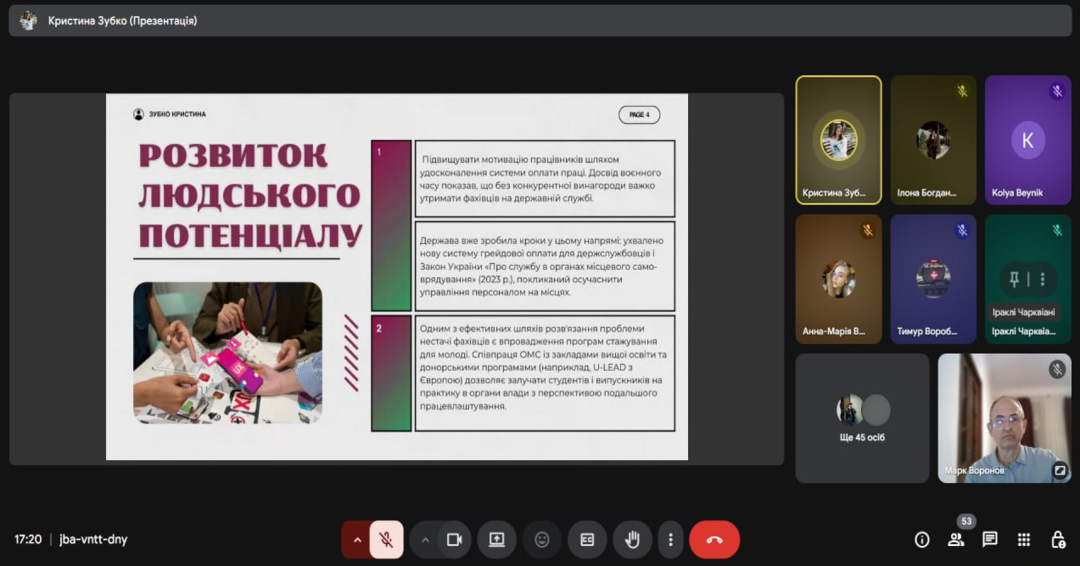Expand video settings arrow beside camera

425,540
